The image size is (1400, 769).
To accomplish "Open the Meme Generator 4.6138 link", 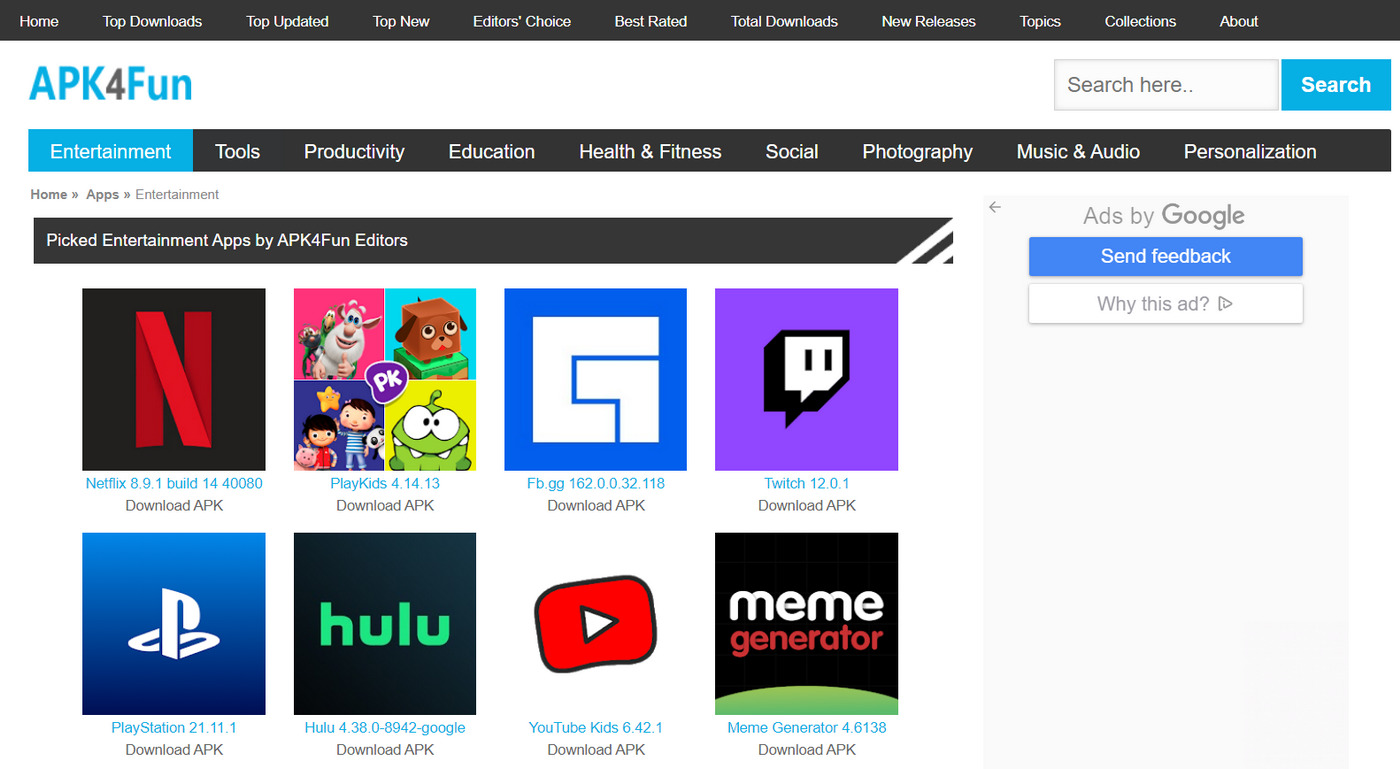I will coord(807,728).
